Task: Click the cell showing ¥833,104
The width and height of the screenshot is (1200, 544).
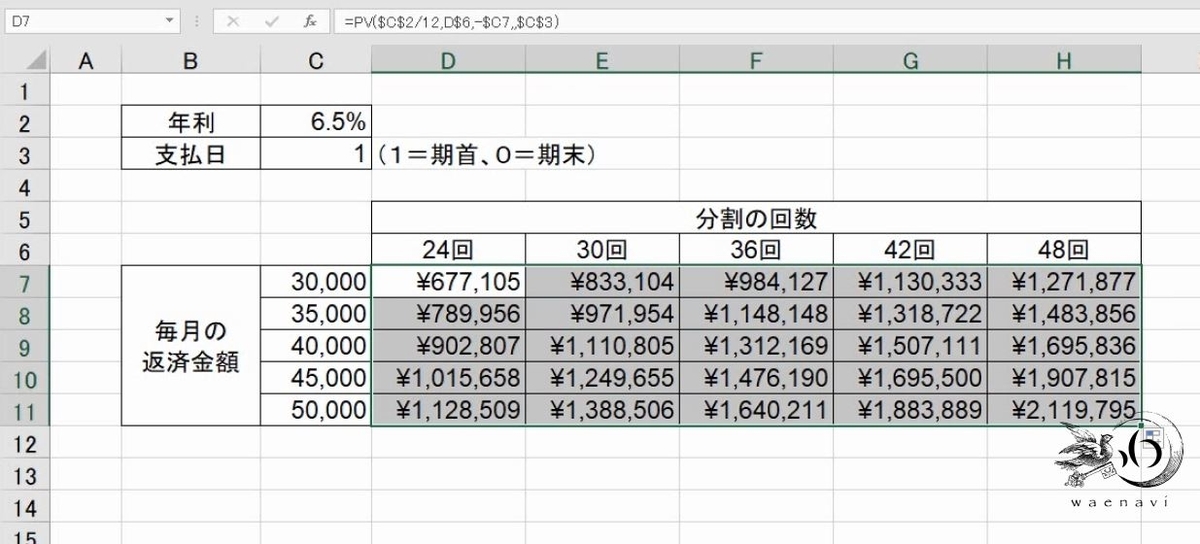Action: point(602,283)
